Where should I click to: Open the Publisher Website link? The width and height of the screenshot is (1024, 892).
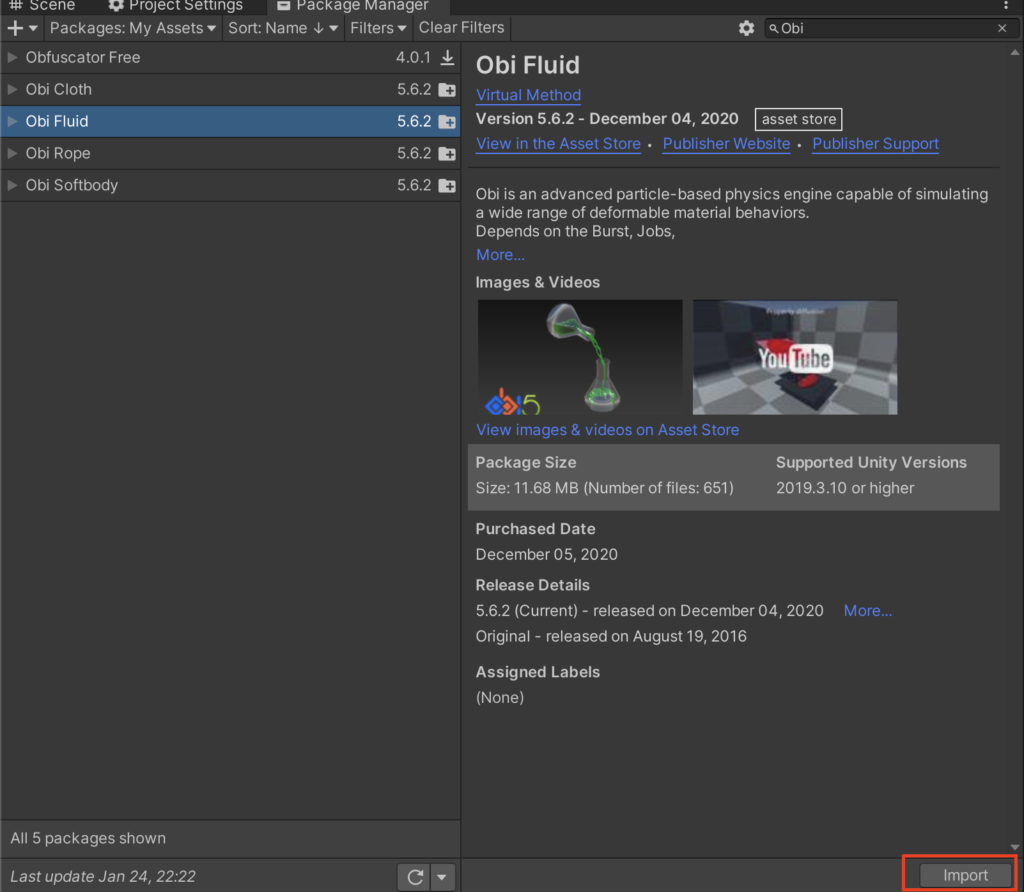pos(726,144)
